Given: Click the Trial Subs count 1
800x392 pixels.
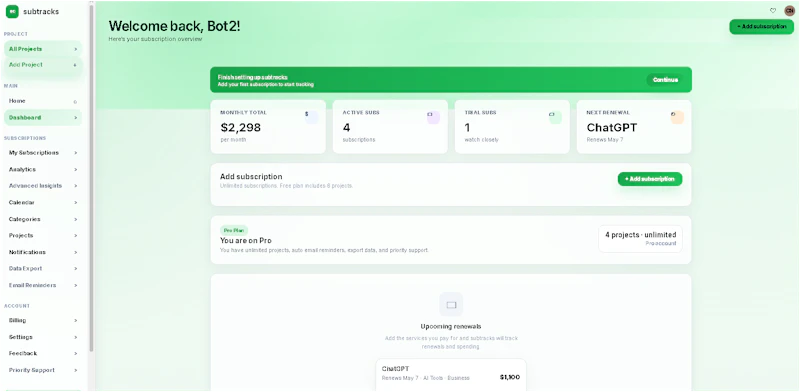Looking at the screenshot, I should [x=467, y=128].
